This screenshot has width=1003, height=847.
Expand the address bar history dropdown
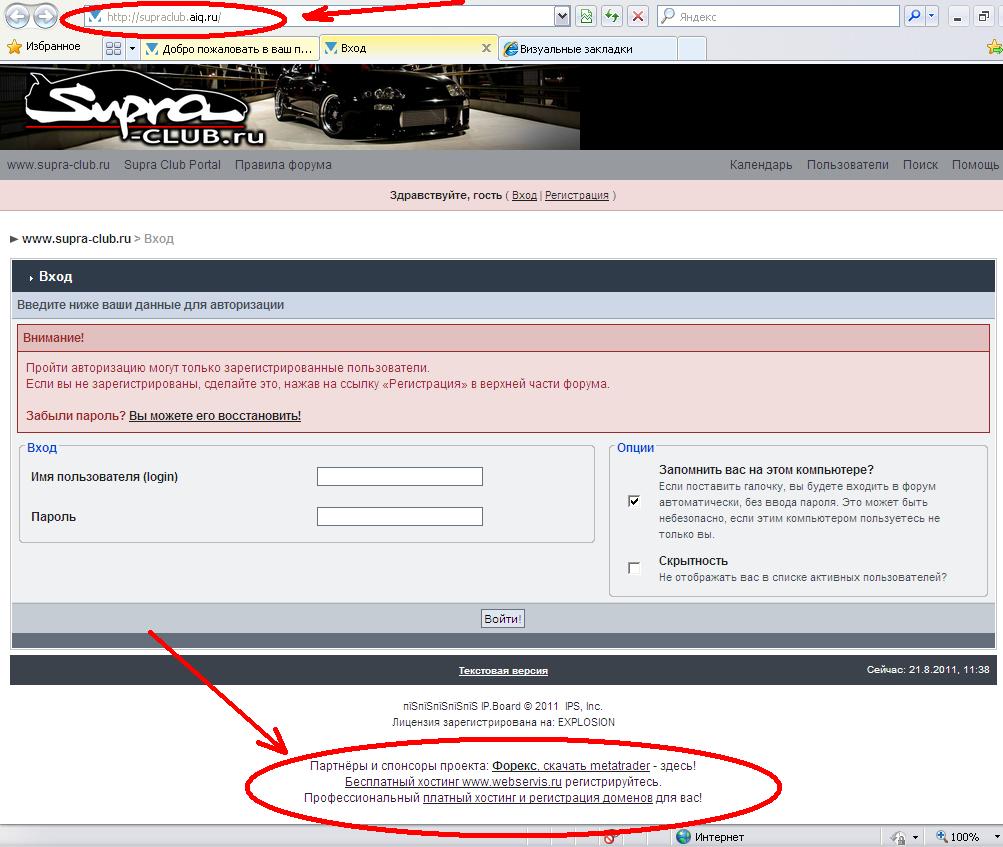click(x=561, y=17)
